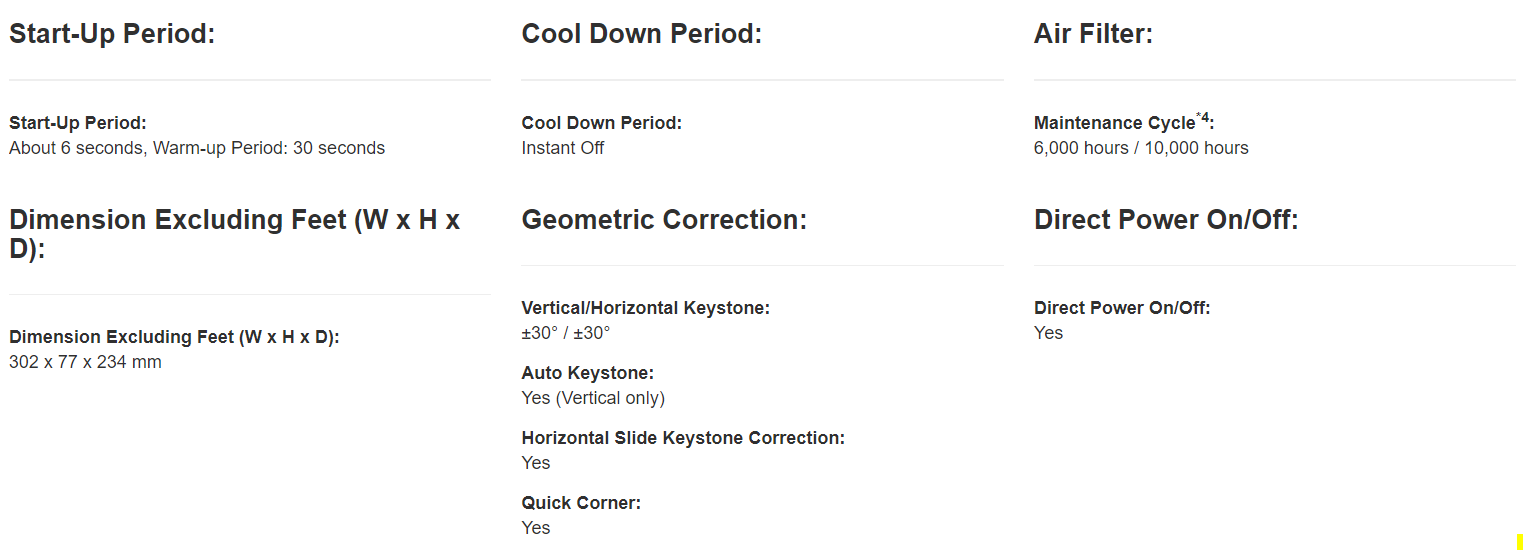Click the yellow marker in the bottom-right corner
Viewport: 1523px width, 550px height.
(x=1519, y=541)
